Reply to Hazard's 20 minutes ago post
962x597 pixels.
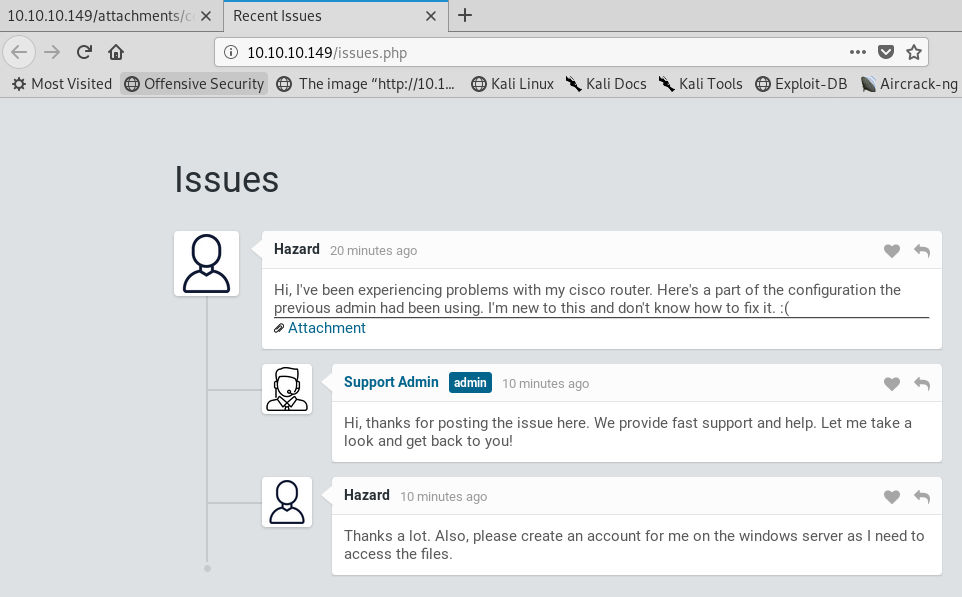pyautogui.click(x=922, y=250)
